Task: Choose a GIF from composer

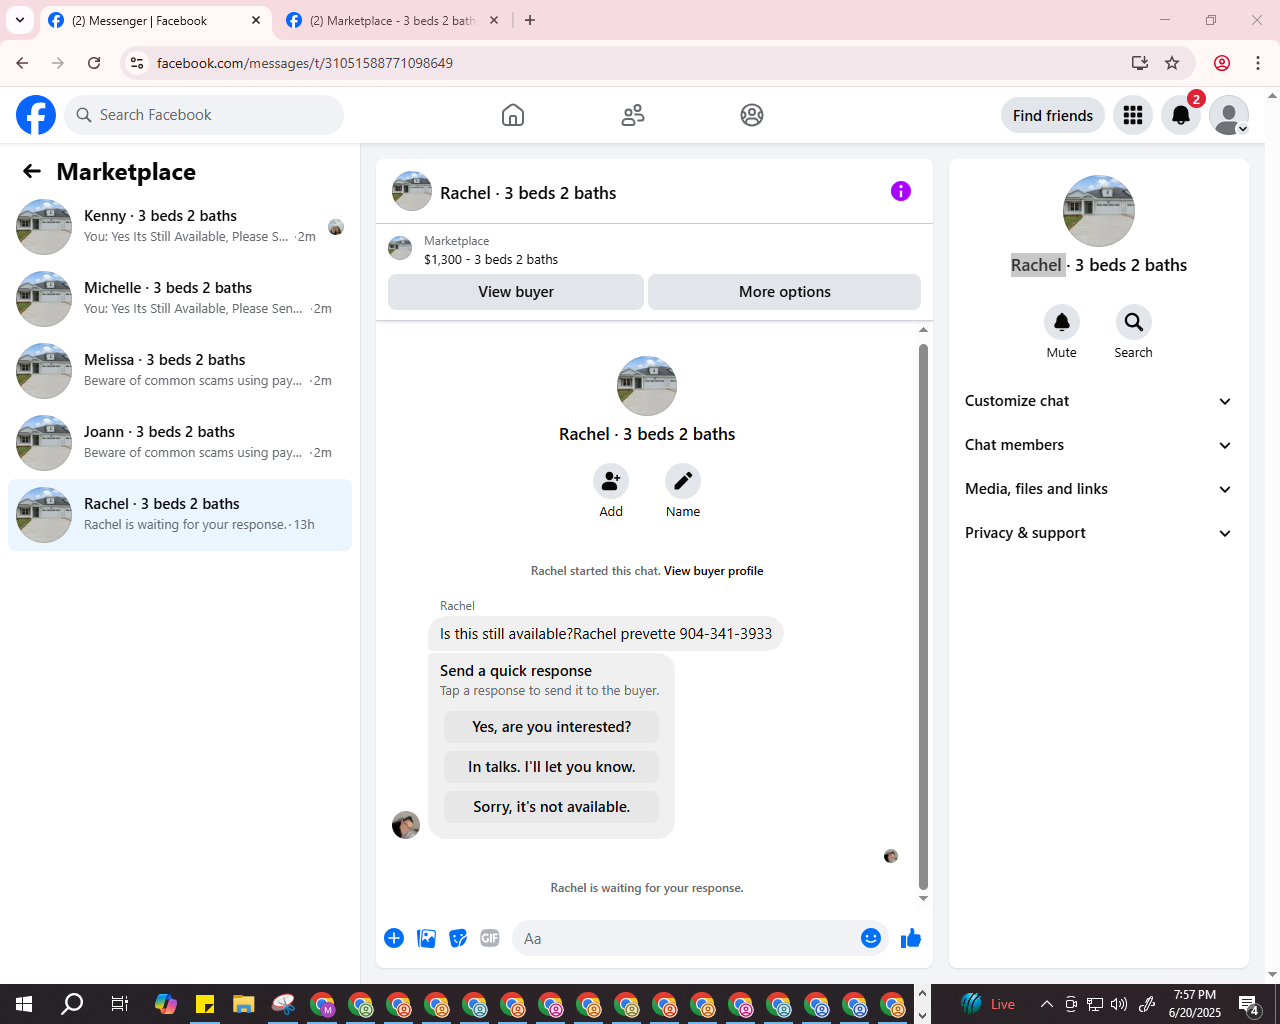Action: [490, 938]
